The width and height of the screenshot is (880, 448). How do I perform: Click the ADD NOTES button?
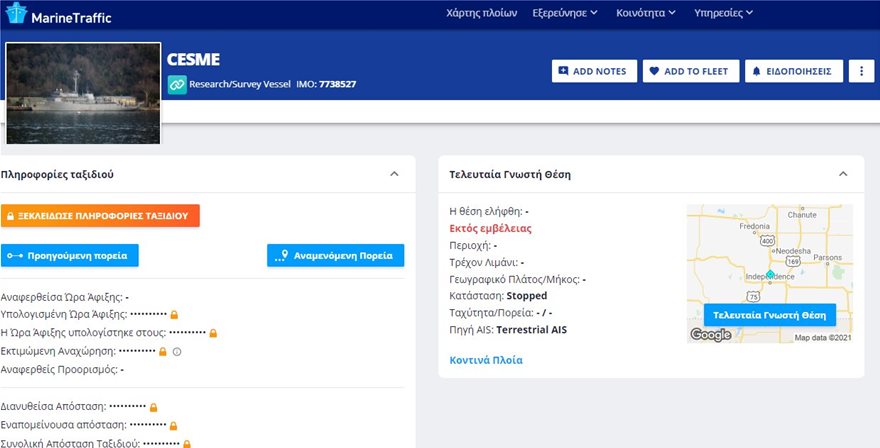pos(591,71)
